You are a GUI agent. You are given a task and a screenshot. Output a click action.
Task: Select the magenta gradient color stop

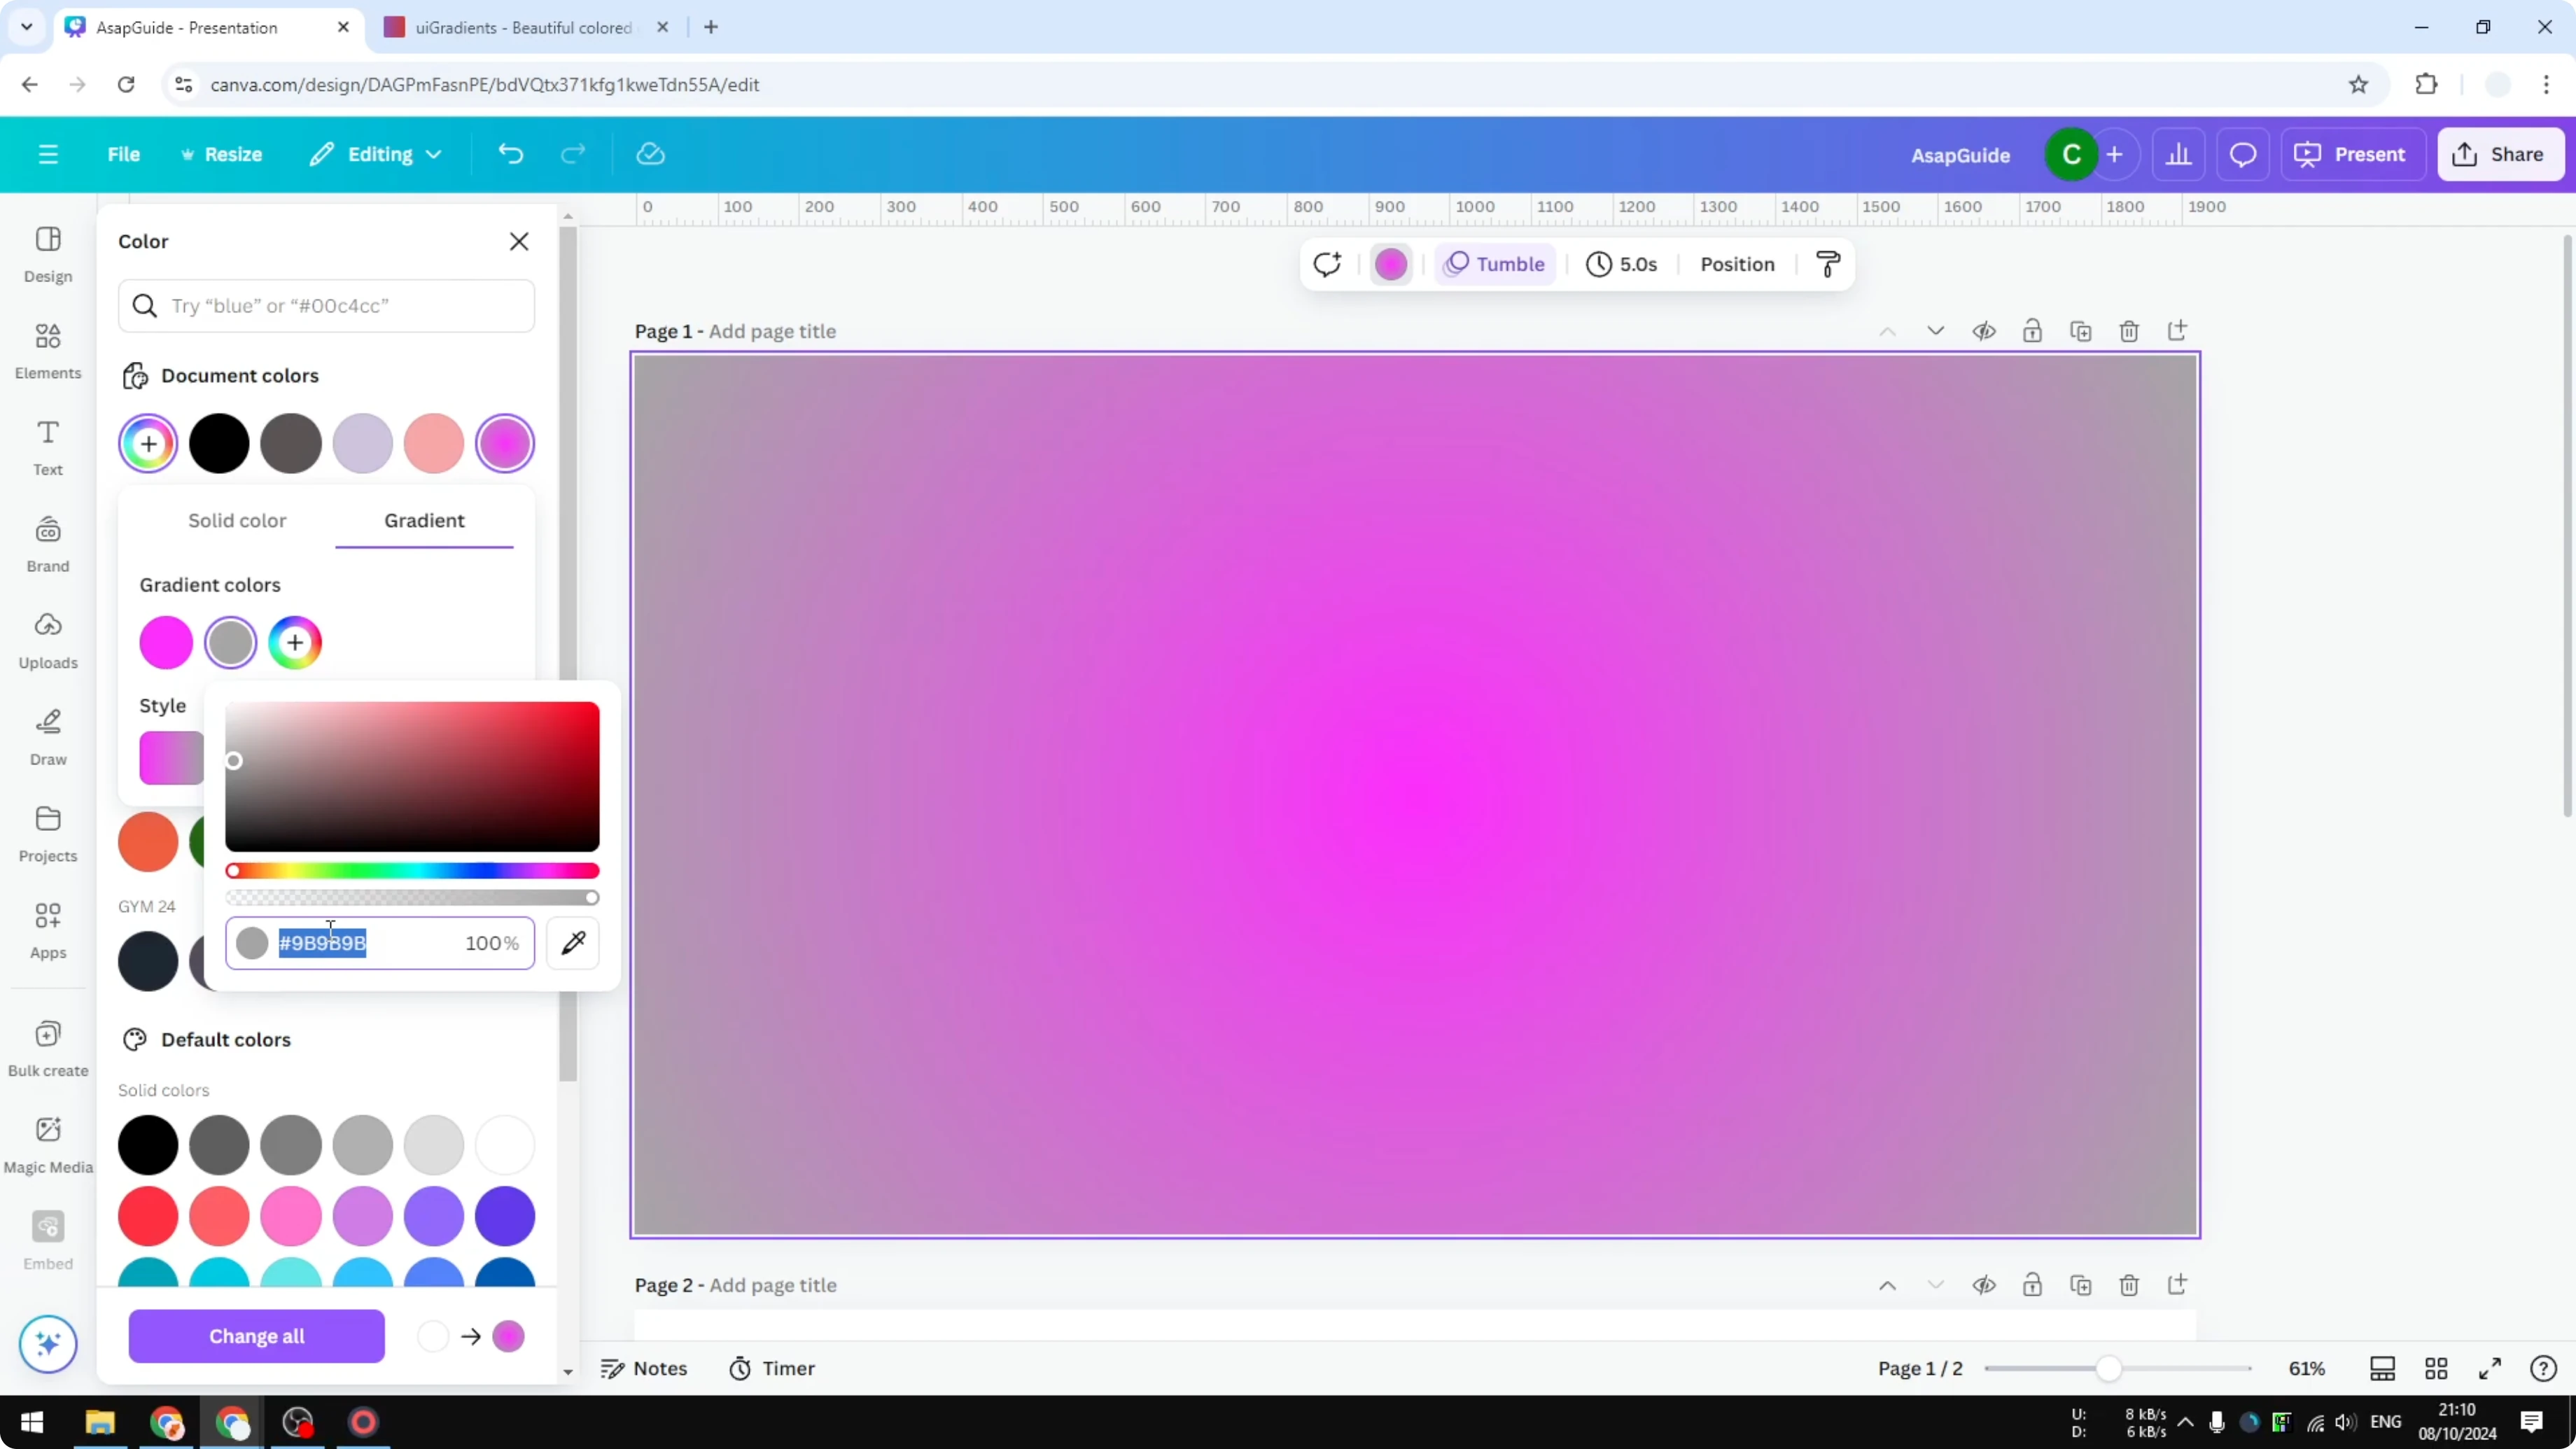(x=165, y=642)
